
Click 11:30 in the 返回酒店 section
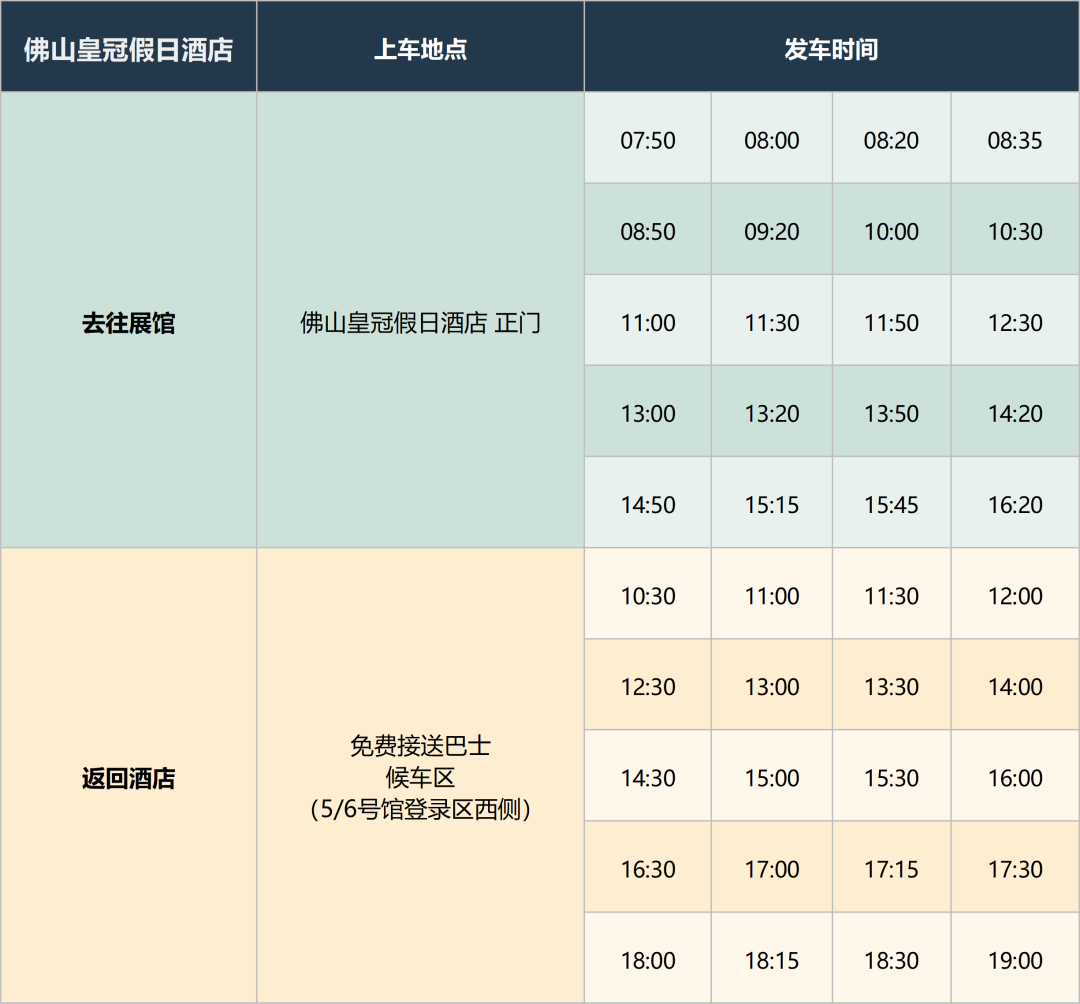click(891, 594)
